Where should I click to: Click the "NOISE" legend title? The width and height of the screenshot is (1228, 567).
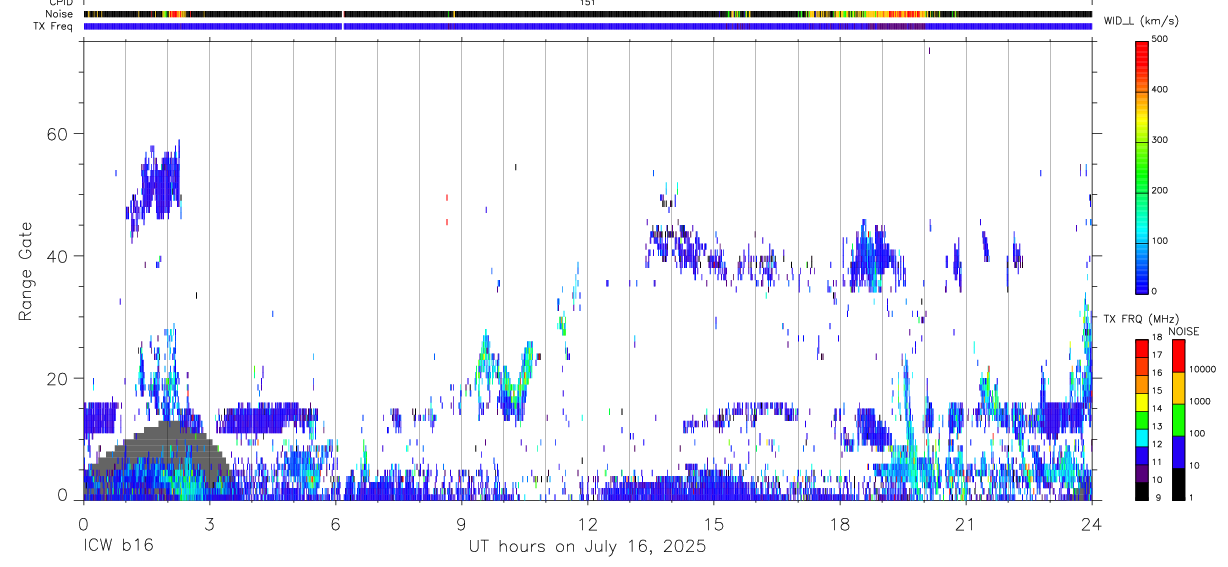tap(1184, 331)
